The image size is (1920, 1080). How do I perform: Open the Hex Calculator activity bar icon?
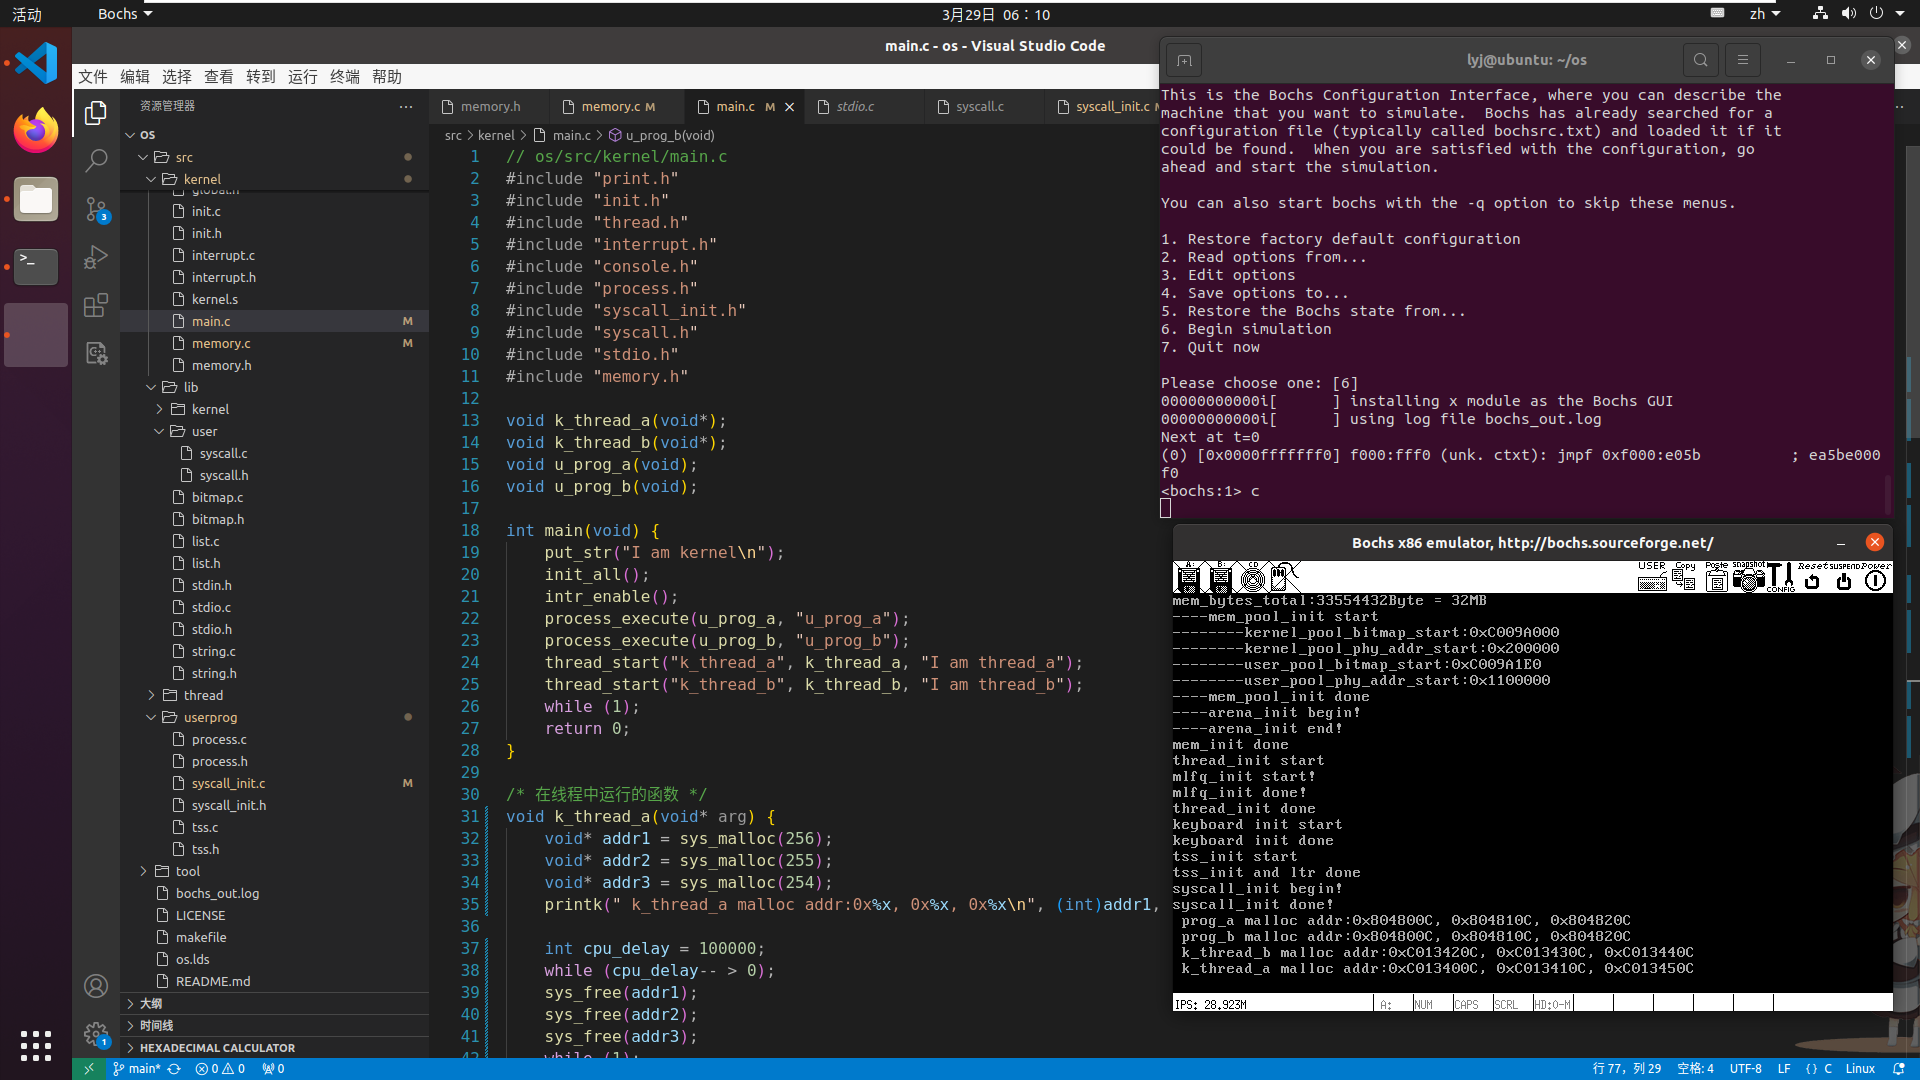pos(96,353)
